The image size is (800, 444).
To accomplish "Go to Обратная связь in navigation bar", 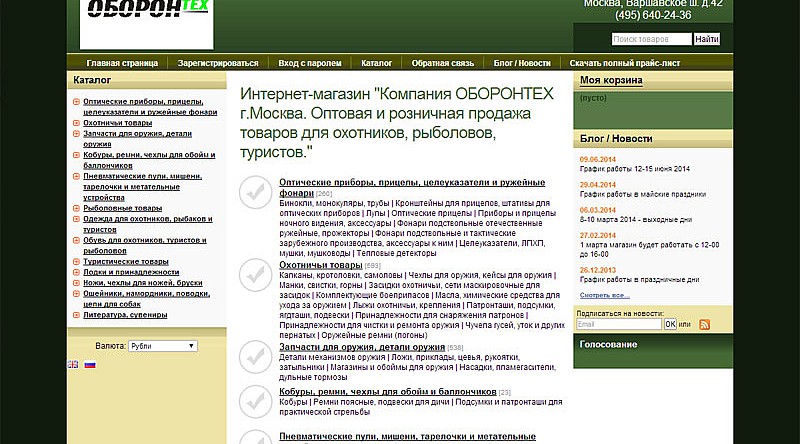I will (x=442, y=63).
